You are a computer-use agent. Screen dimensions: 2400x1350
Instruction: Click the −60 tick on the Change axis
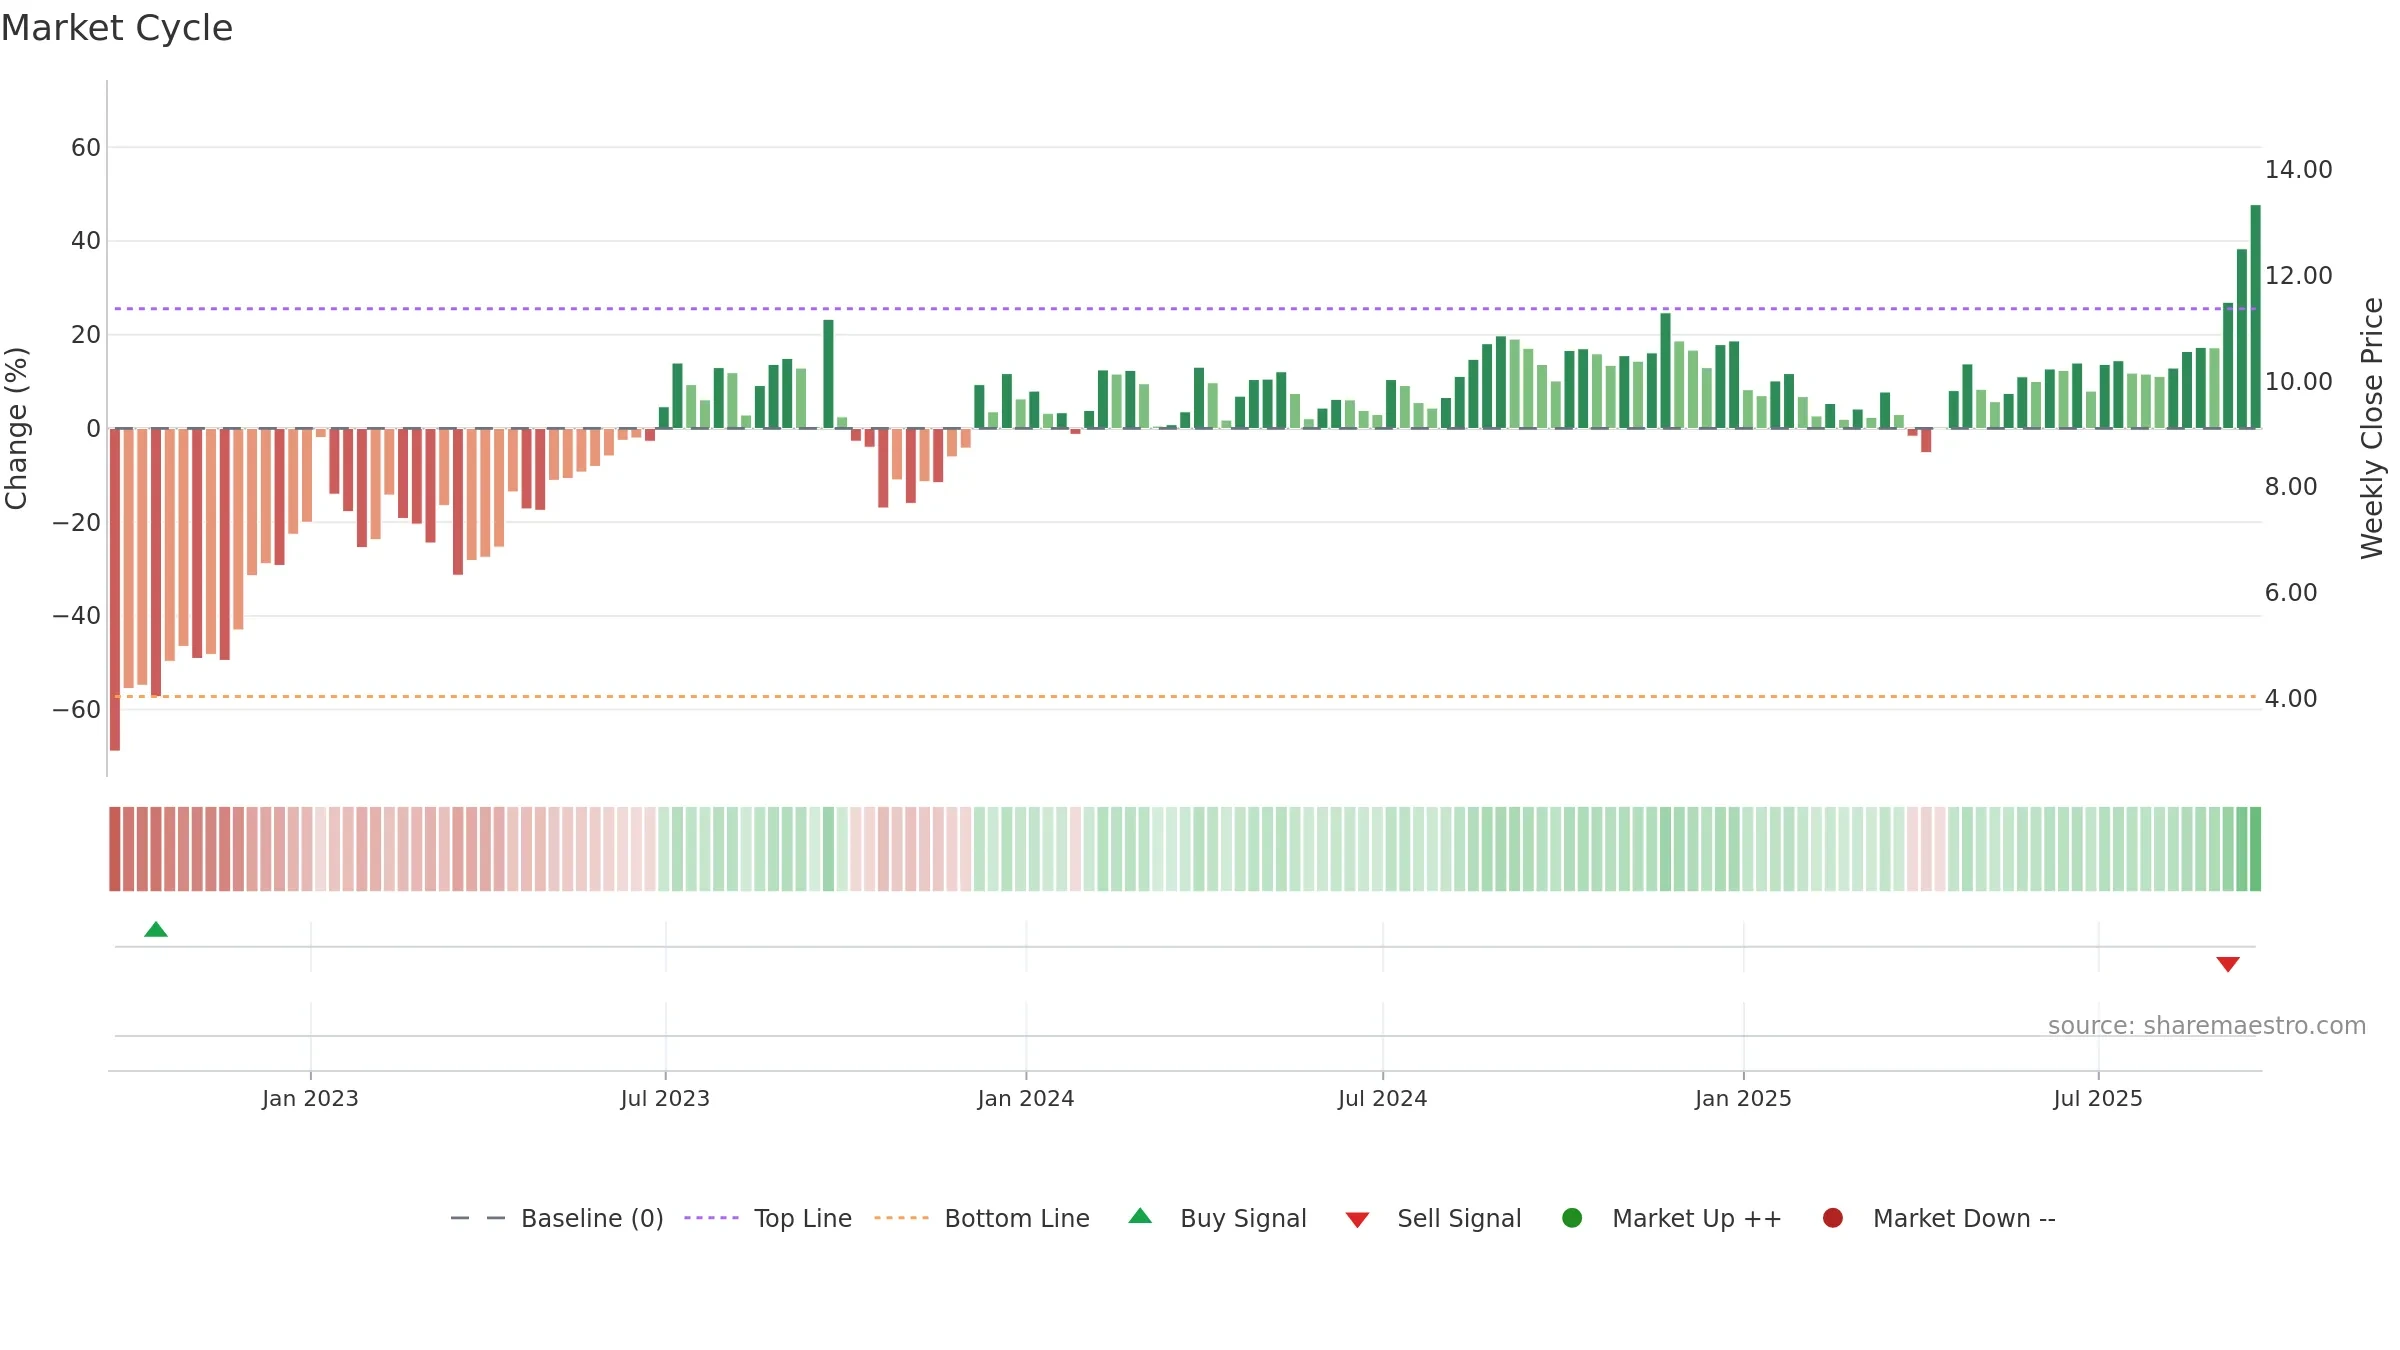point(77,710)
